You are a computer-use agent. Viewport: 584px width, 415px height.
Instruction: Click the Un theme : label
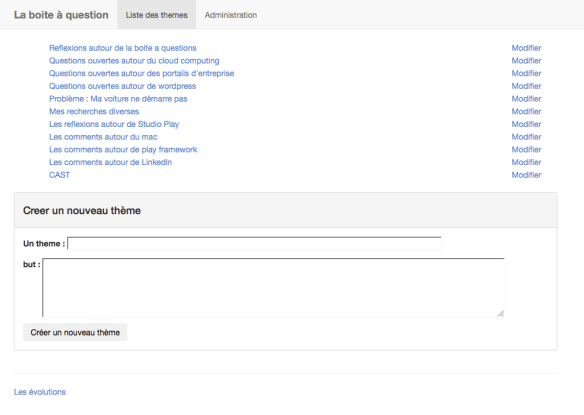click(44, 244)
